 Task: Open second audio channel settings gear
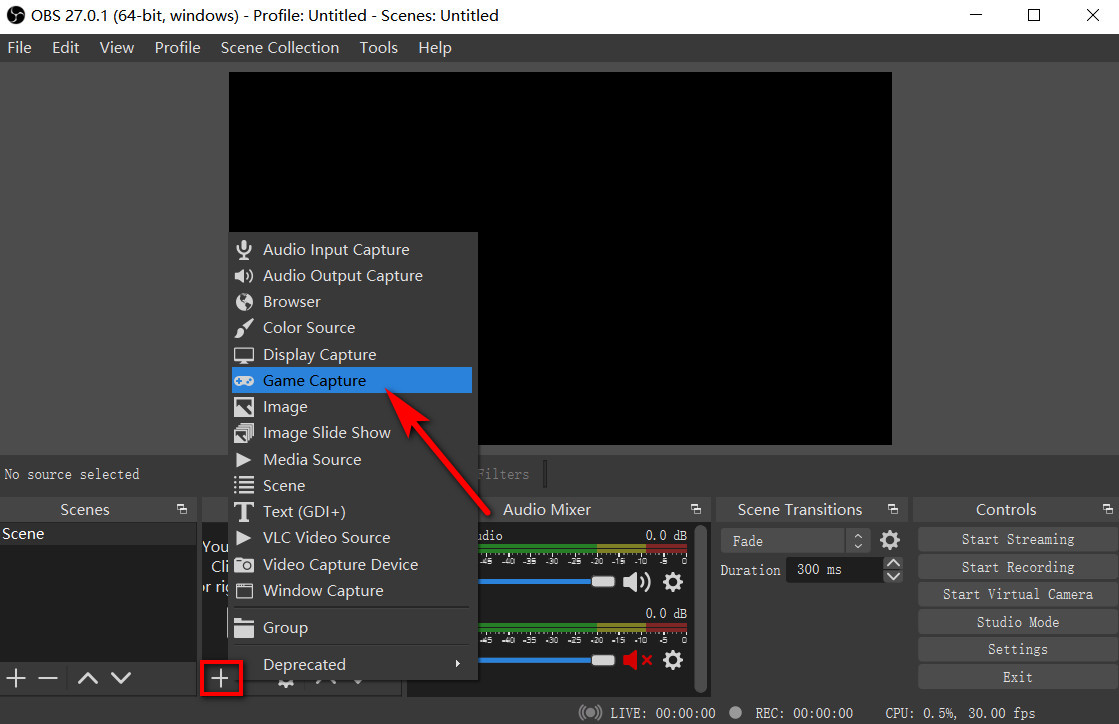(673, 661)
